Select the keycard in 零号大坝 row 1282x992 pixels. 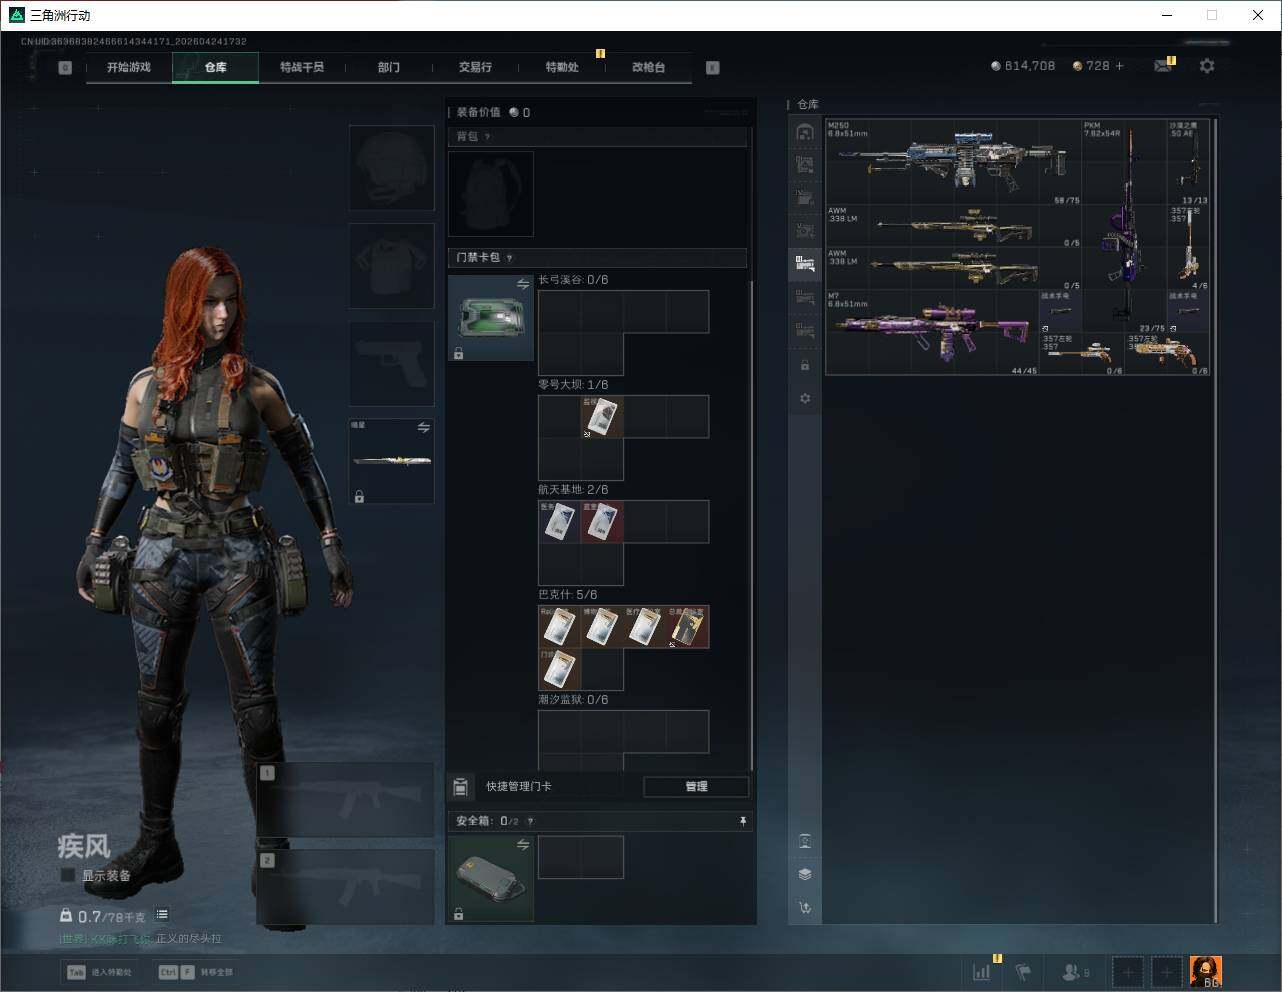click(602, 417)
